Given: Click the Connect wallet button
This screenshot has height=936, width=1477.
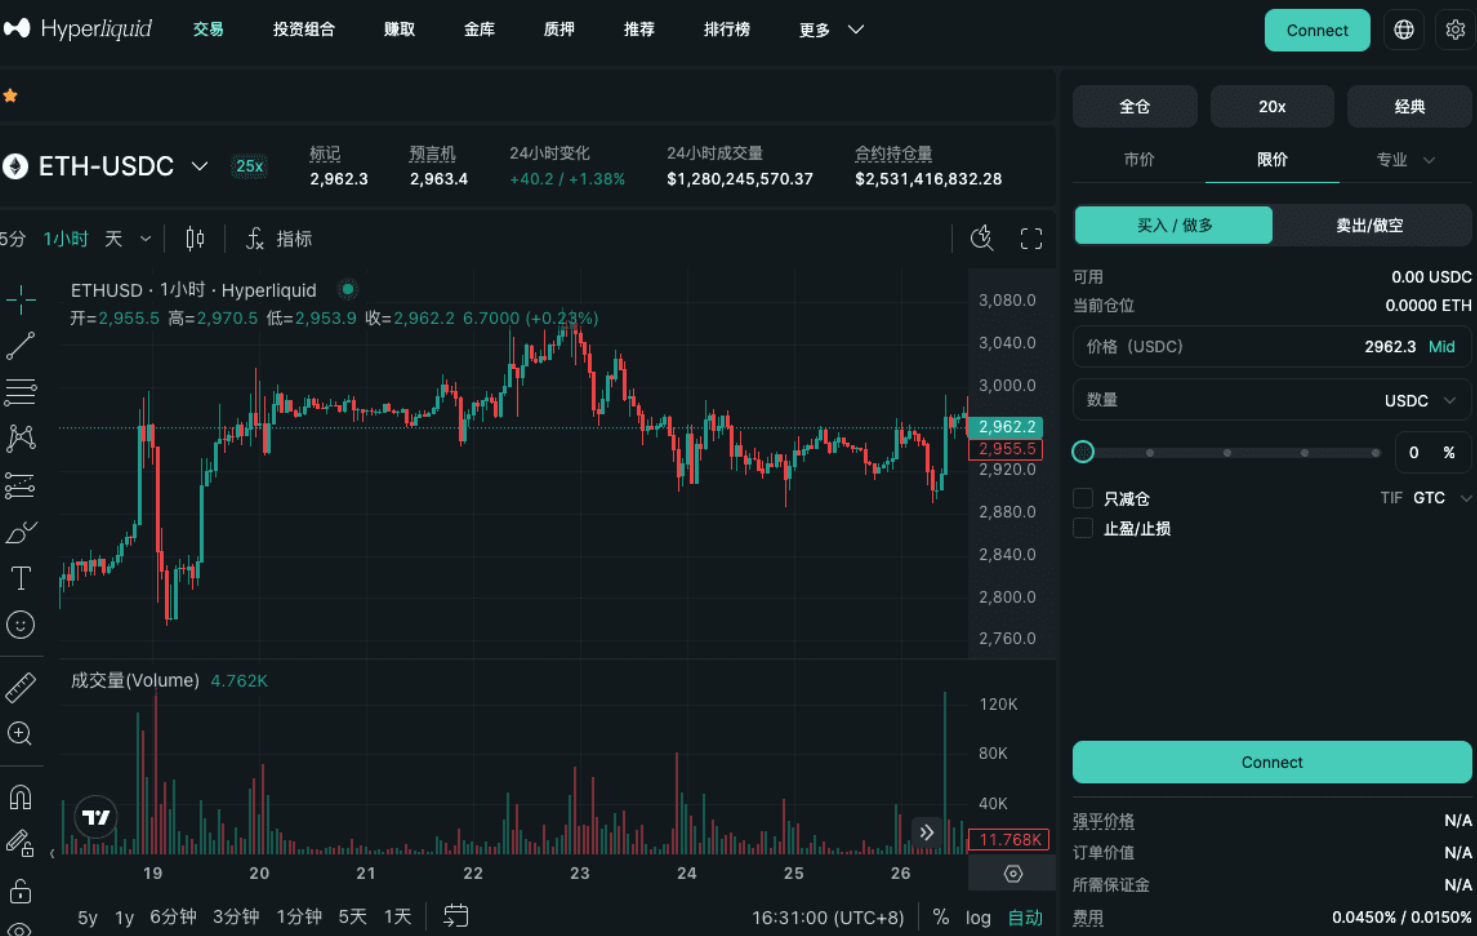Looking at the screenshot, I should (x=1316, y=30).
